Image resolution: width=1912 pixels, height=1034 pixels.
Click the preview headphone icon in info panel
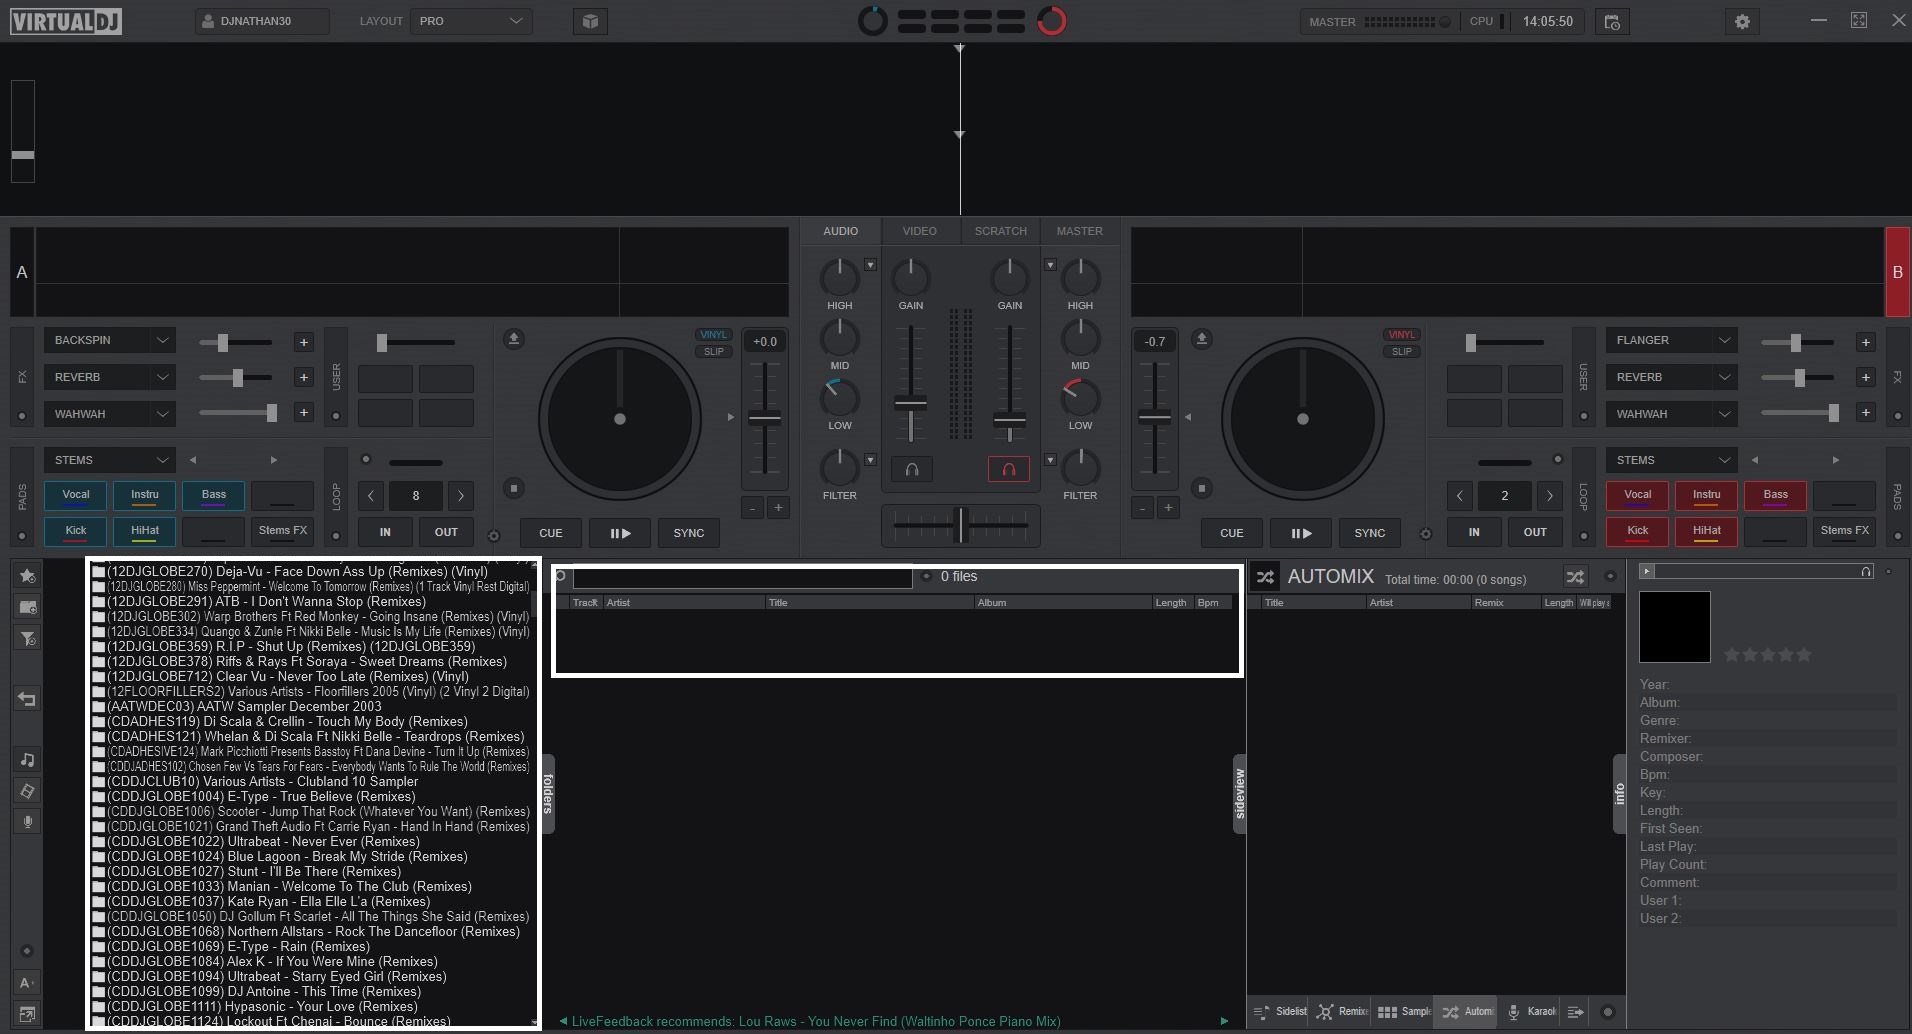click(1866, 571)
